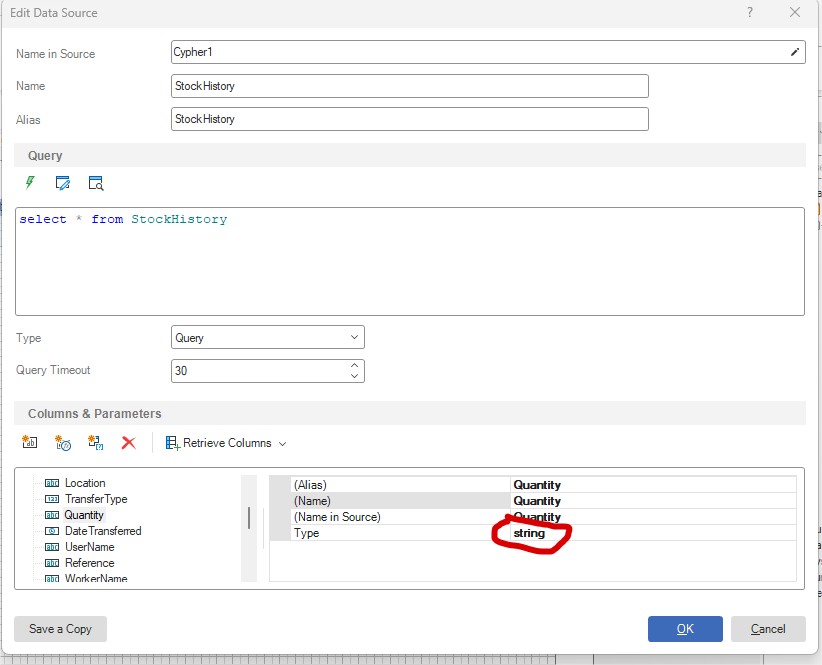Screen dimensions: 822x665
Task: Select the DateTransferred column
Action: click(x=103, y=531)
